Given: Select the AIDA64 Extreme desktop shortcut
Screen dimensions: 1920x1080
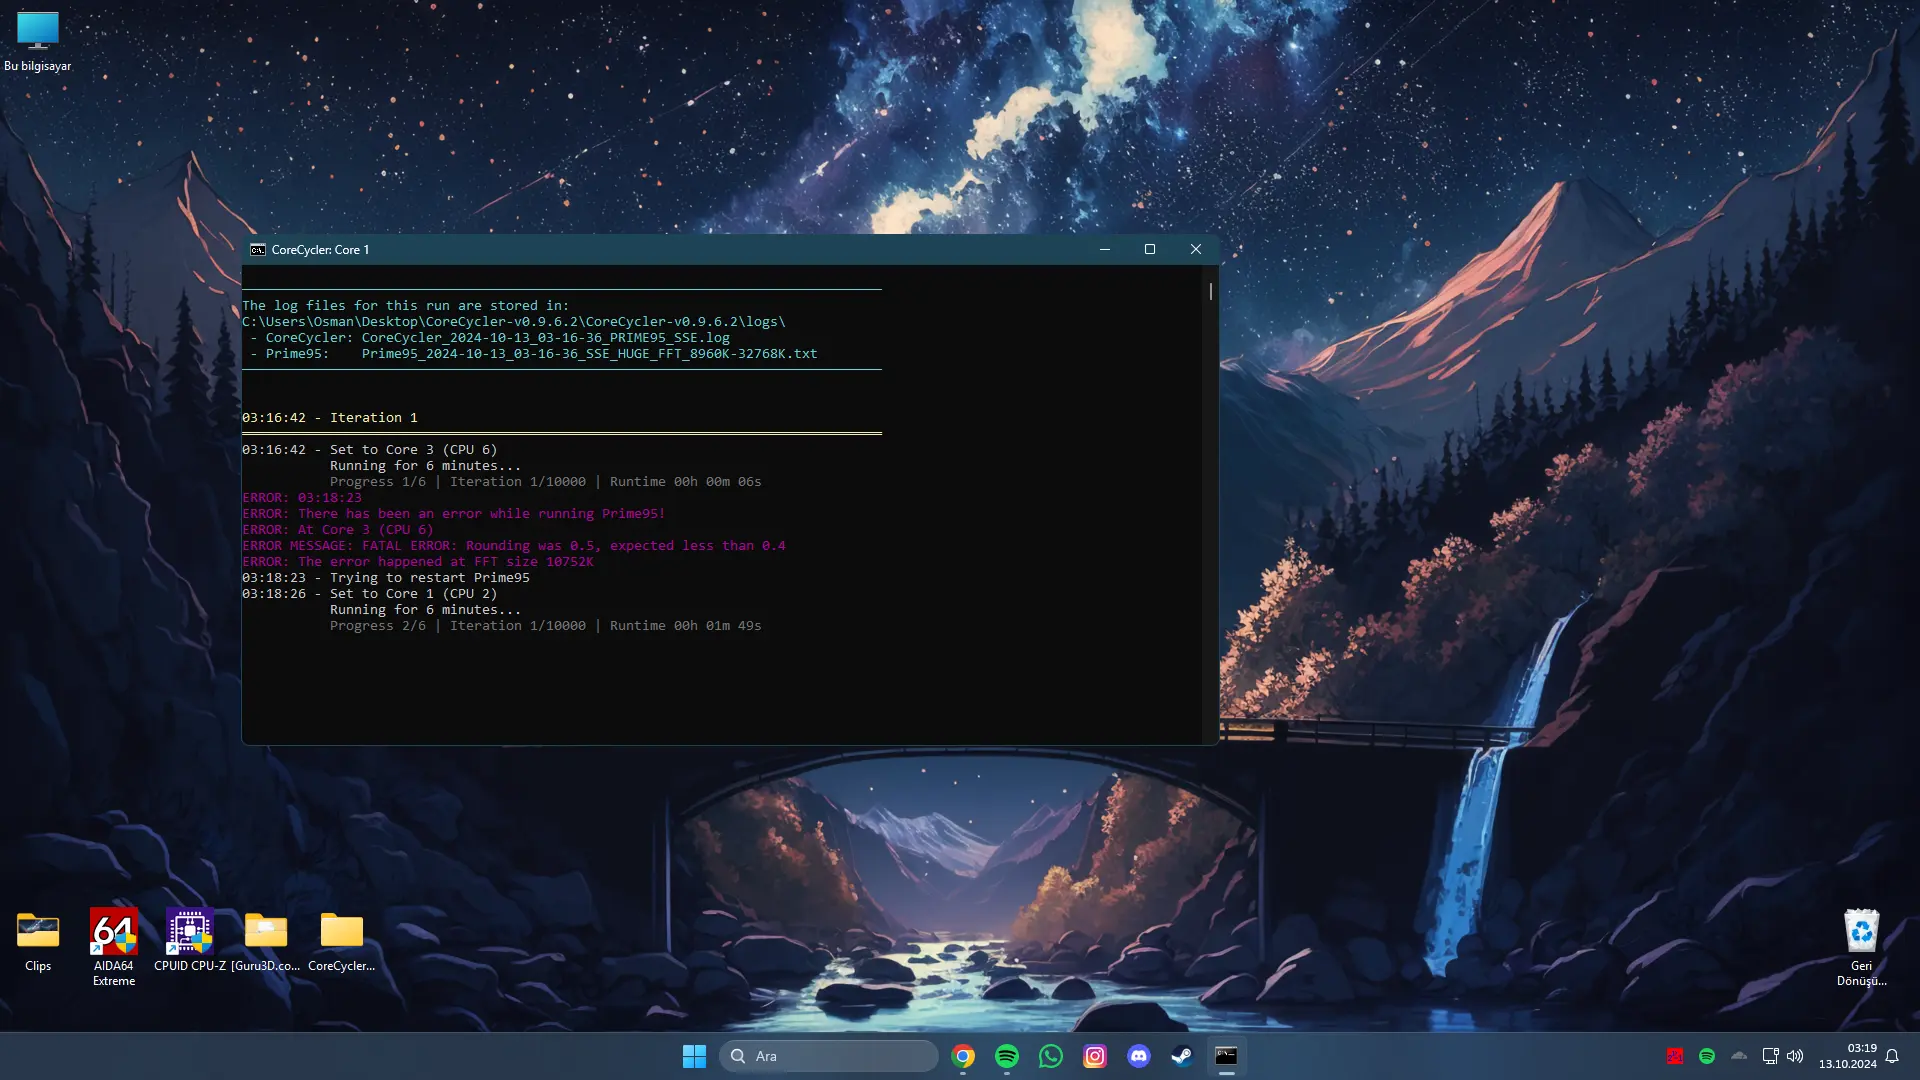Looking at the screenshot, I should (x=114, y=948).
